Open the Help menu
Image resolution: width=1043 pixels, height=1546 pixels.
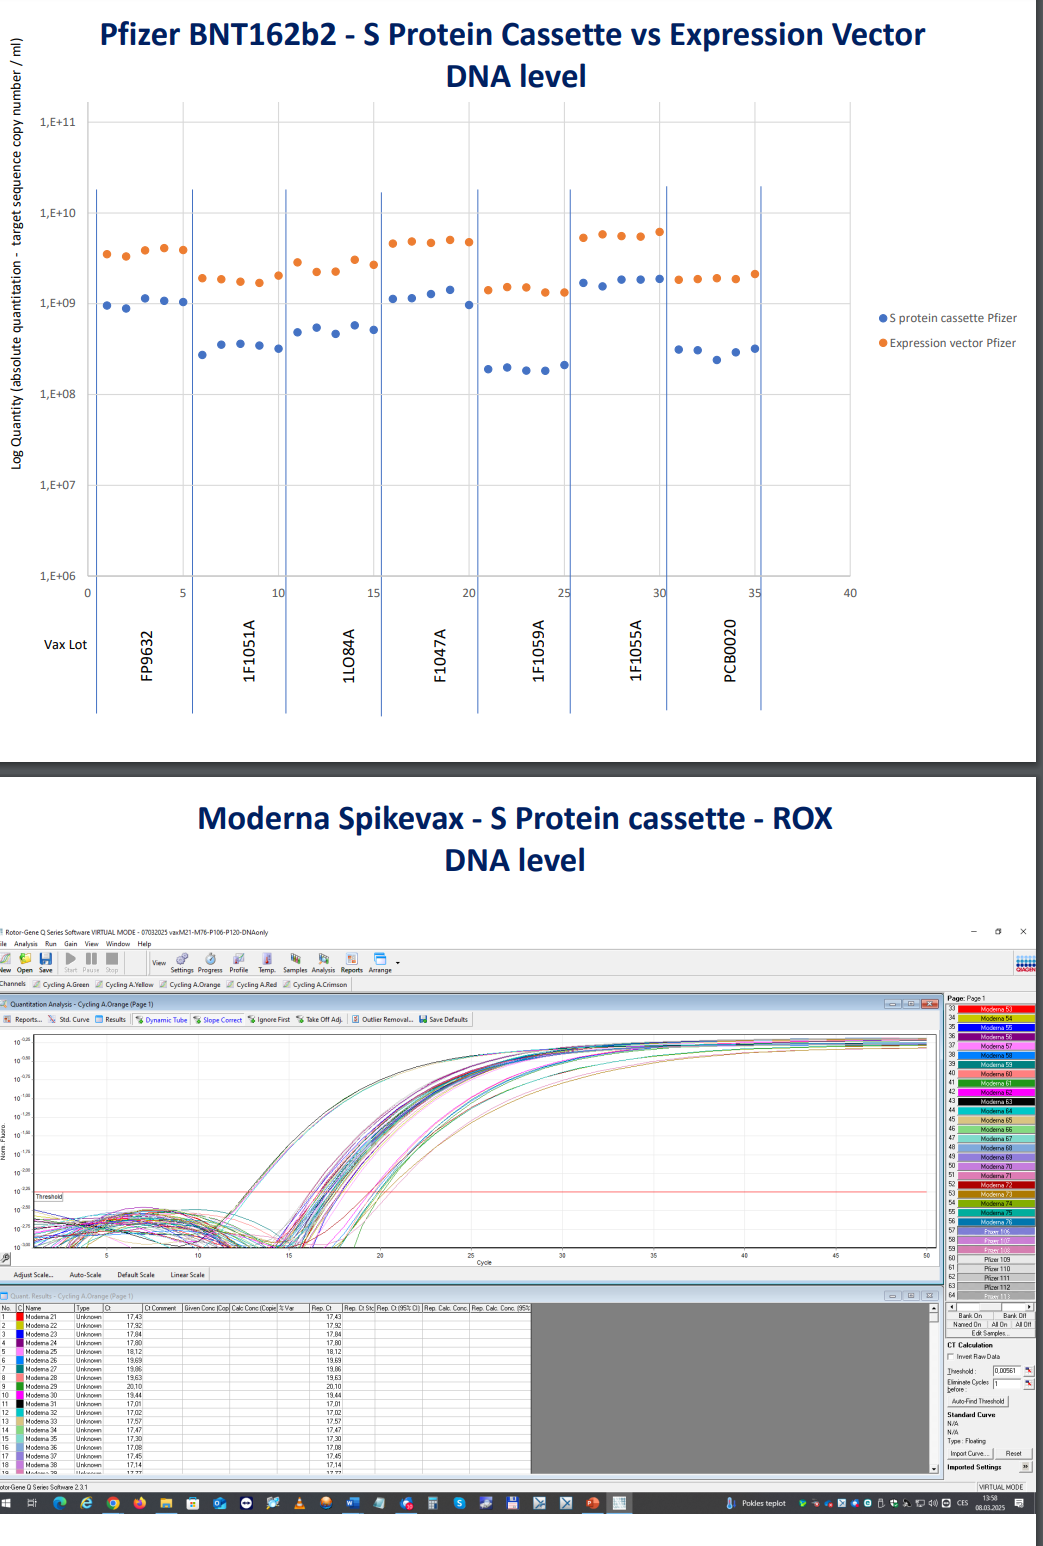(x=145, y=944)
